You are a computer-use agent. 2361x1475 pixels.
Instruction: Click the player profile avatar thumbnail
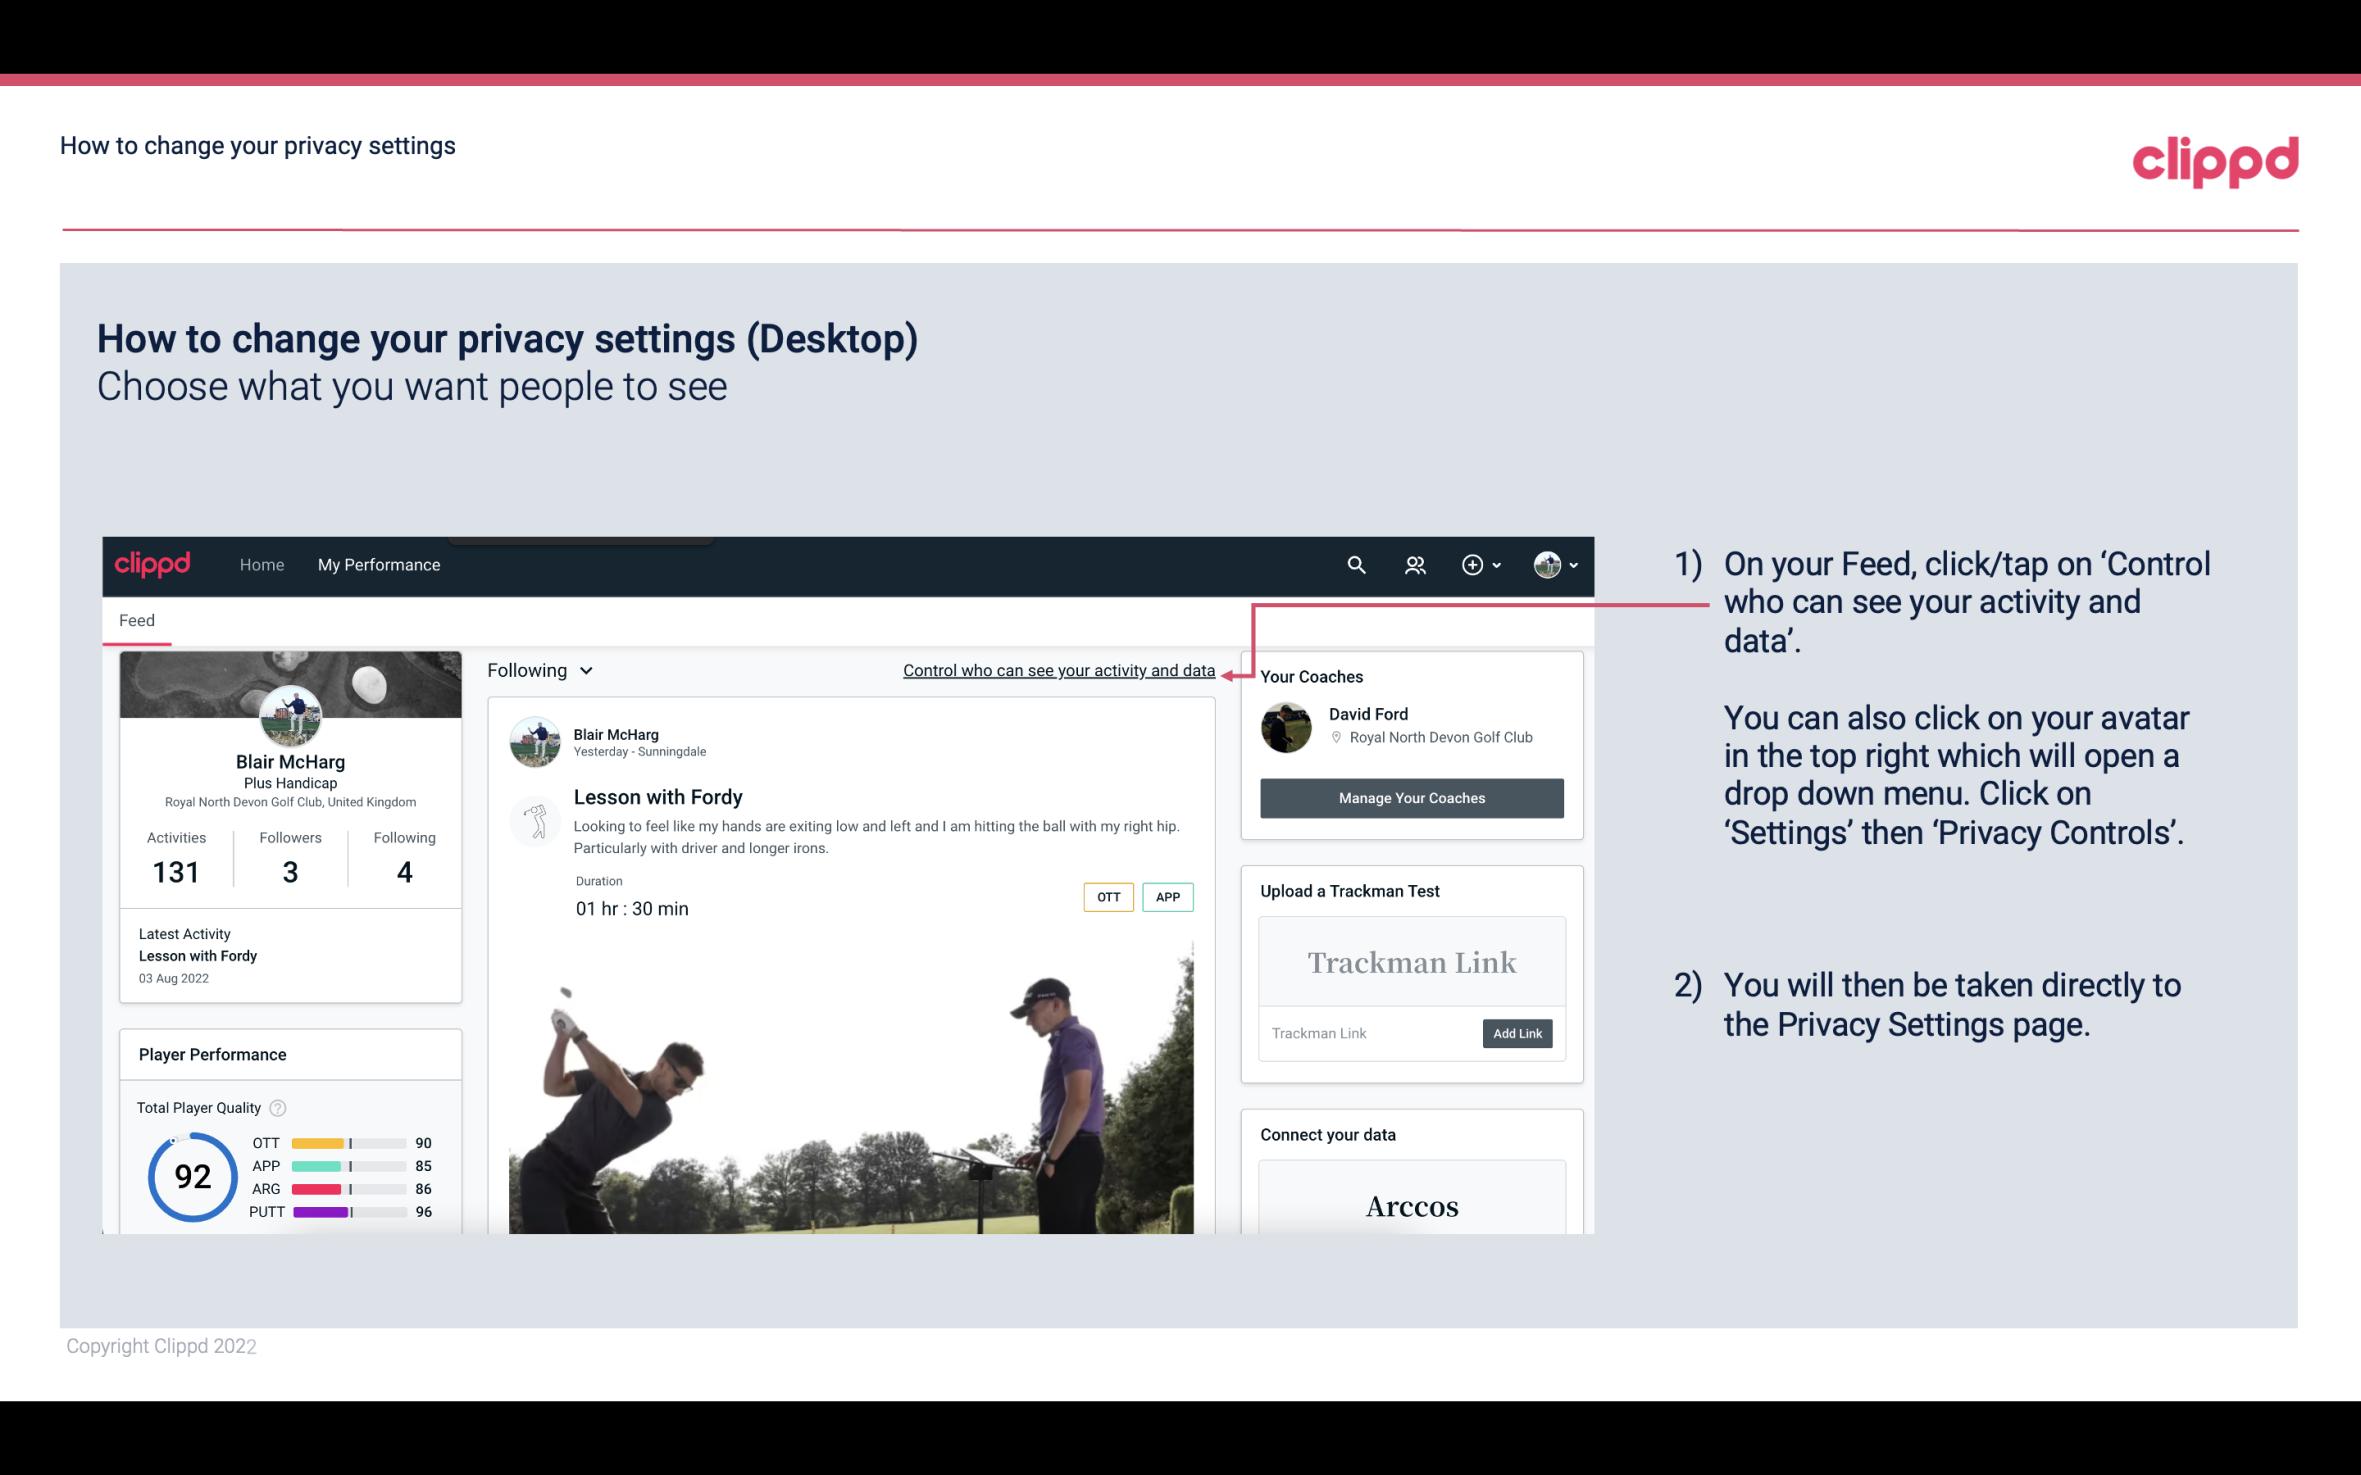[290, 715]
